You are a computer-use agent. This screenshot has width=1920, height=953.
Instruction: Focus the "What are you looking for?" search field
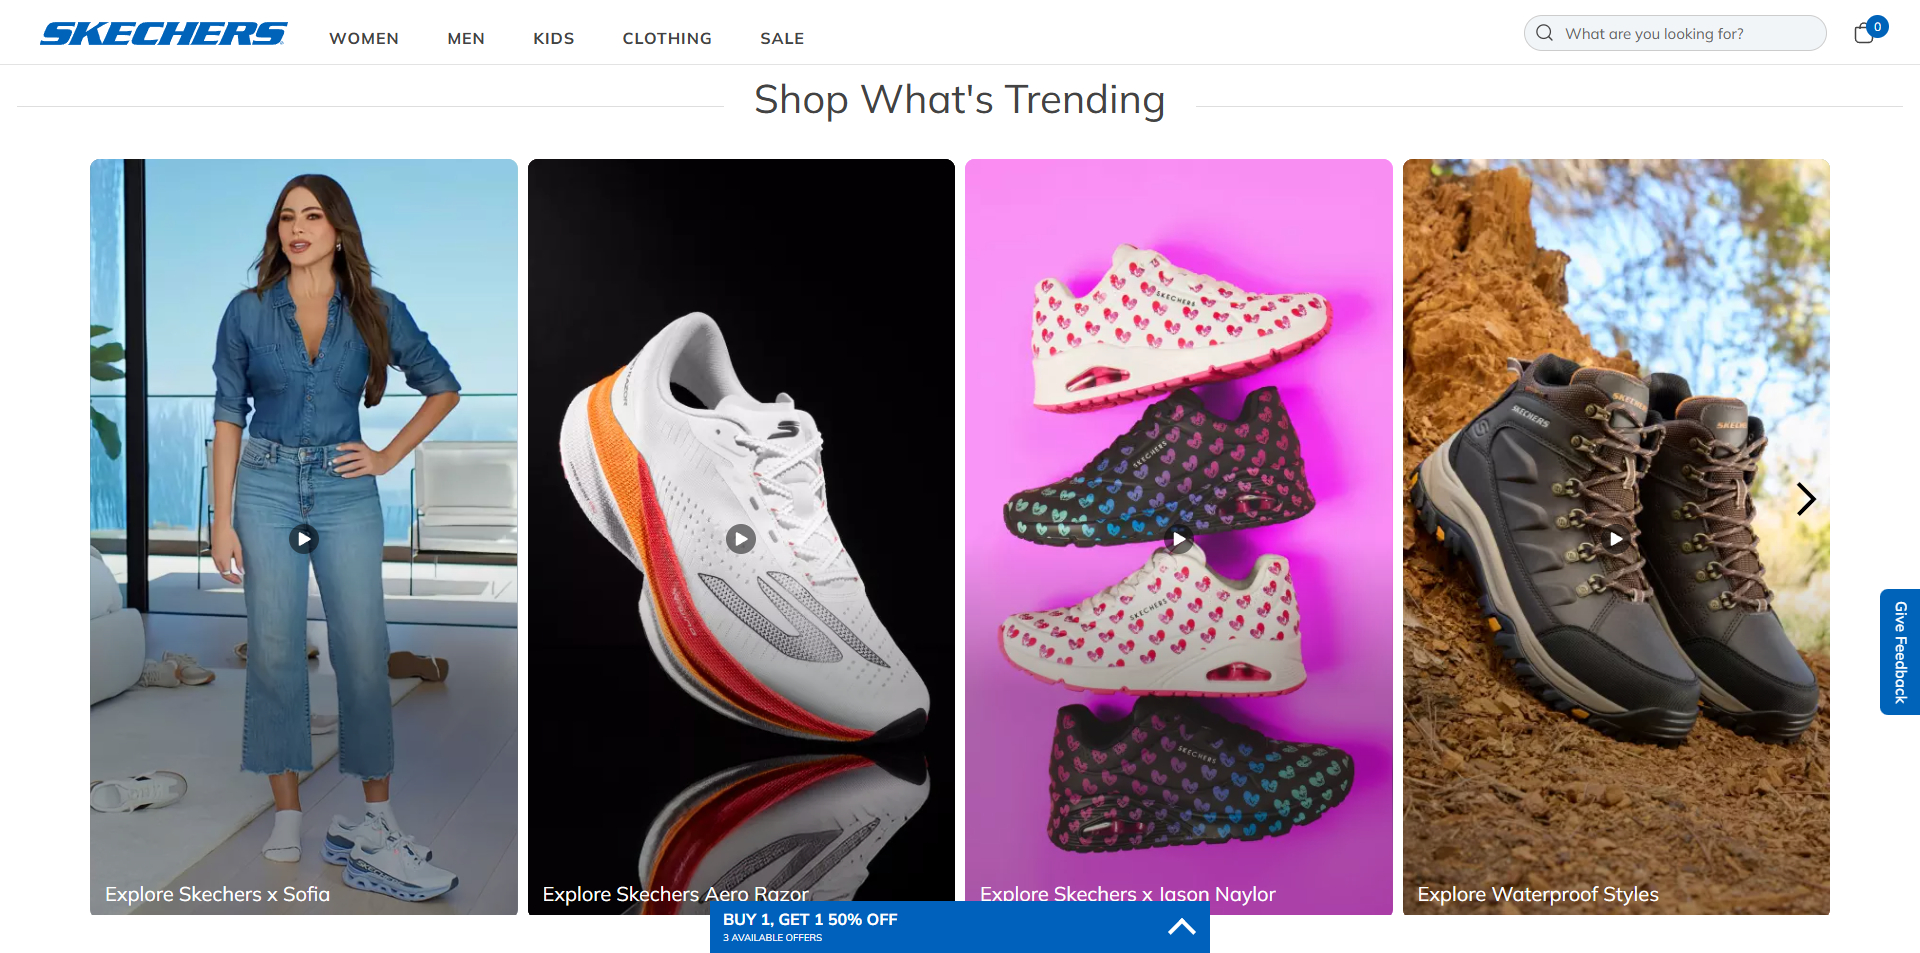tap(1690, 33)
